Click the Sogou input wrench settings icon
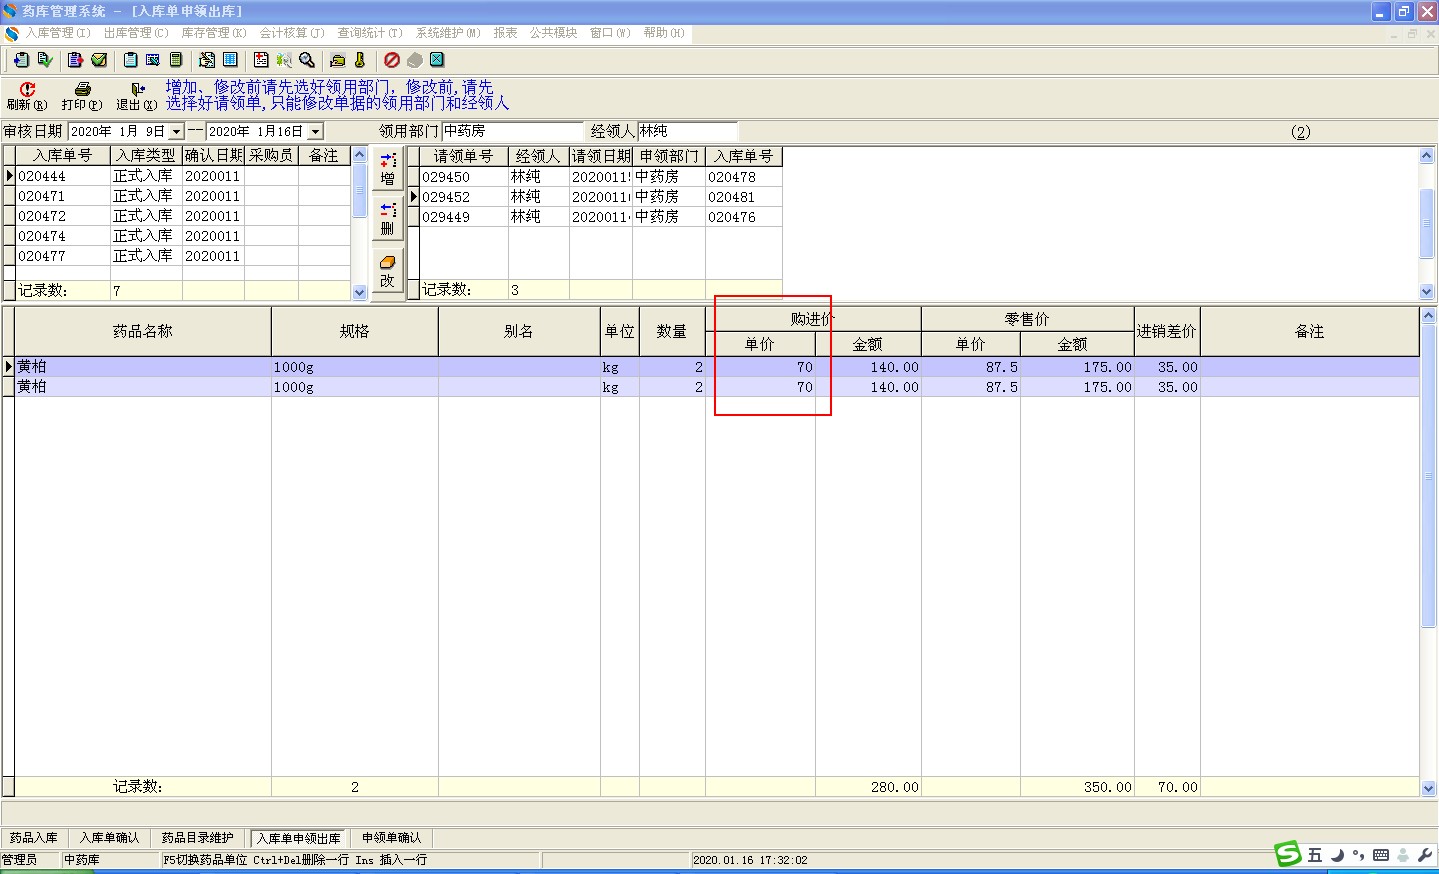Image resolution: width=1439 pixels, height=874 pixels. coord(1425,855)
